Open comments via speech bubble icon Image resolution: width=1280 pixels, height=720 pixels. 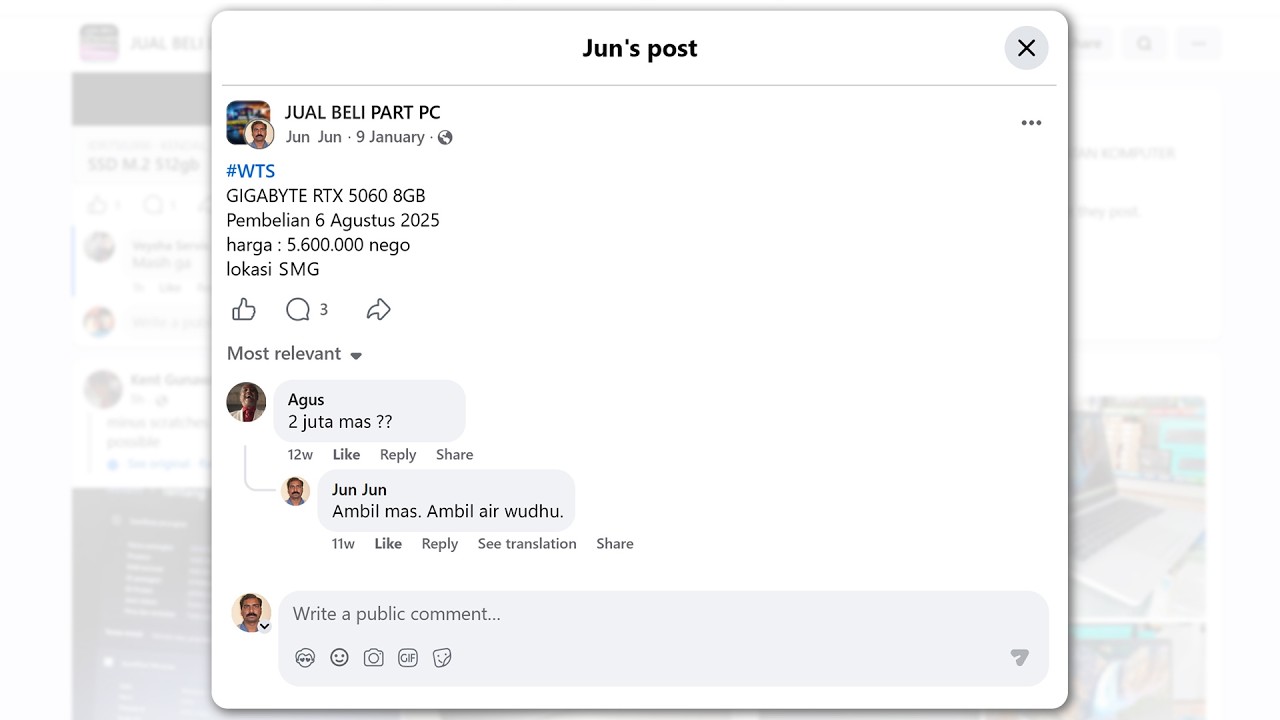(298, 310)
